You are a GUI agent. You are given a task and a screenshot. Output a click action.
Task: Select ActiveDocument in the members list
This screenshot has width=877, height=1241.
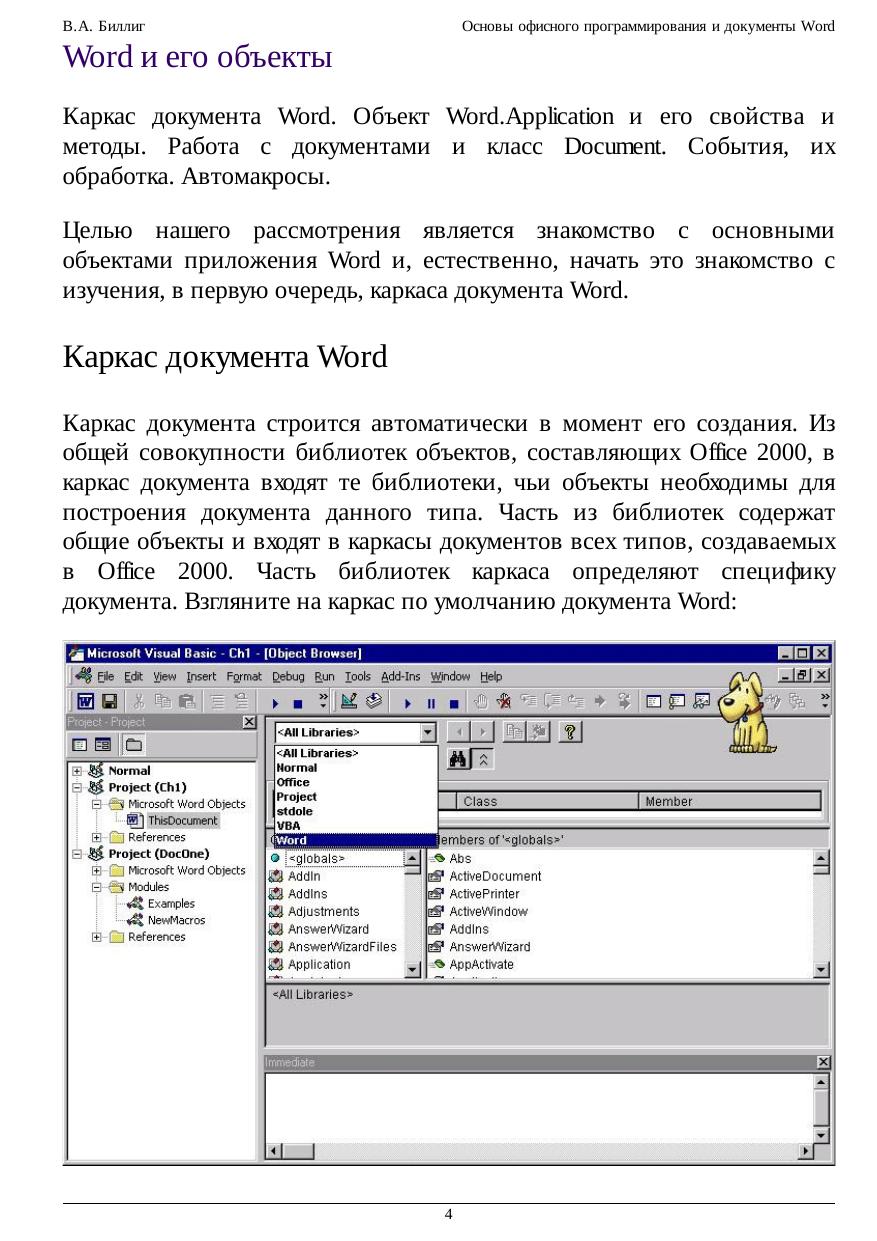pos(495,876)
